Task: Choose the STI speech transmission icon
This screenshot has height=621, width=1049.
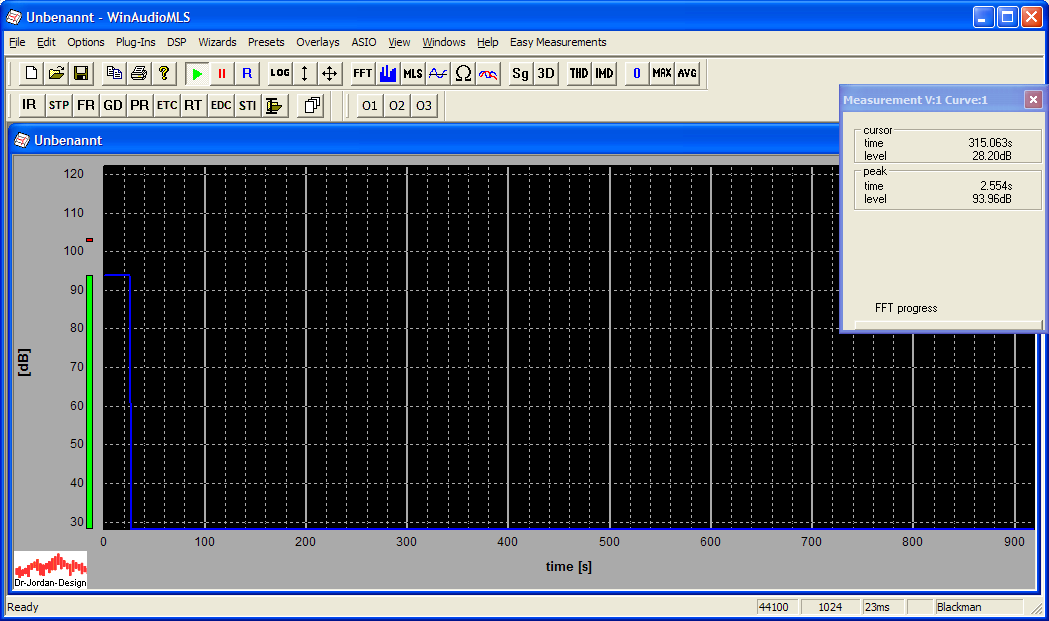Action: [x=247, y=105]
